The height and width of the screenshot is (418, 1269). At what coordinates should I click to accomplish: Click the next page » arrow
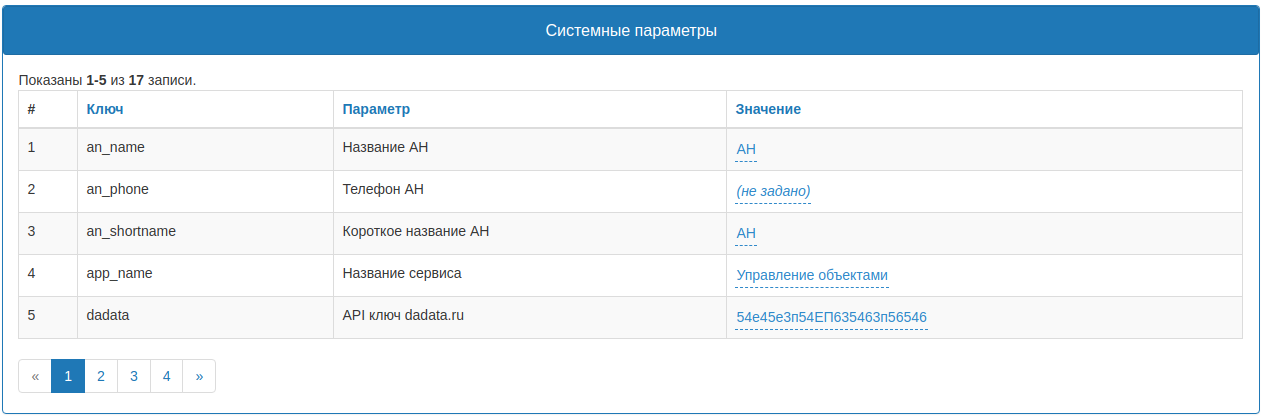[199, 376]
